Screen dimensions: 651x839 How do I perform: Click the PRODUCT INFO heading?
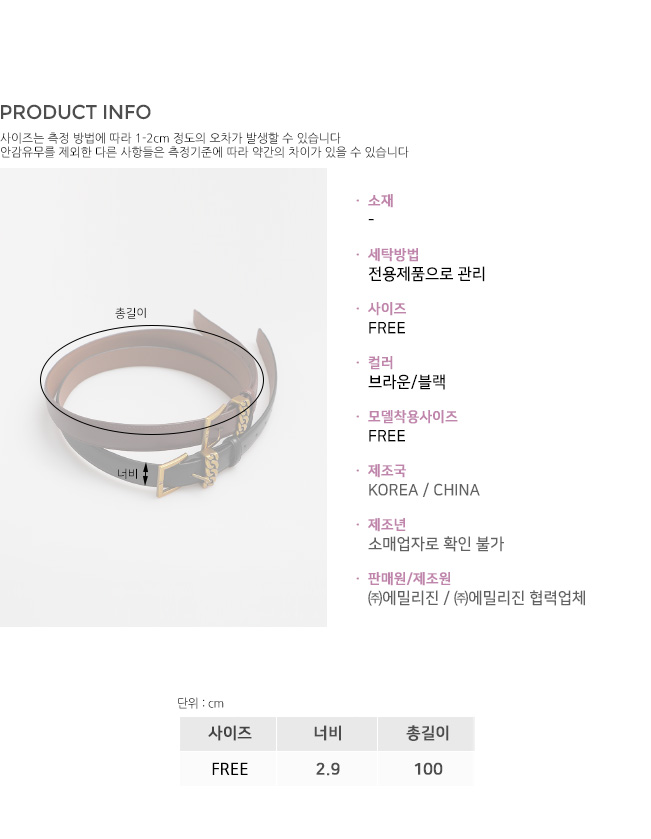click(x=75, y=112)
